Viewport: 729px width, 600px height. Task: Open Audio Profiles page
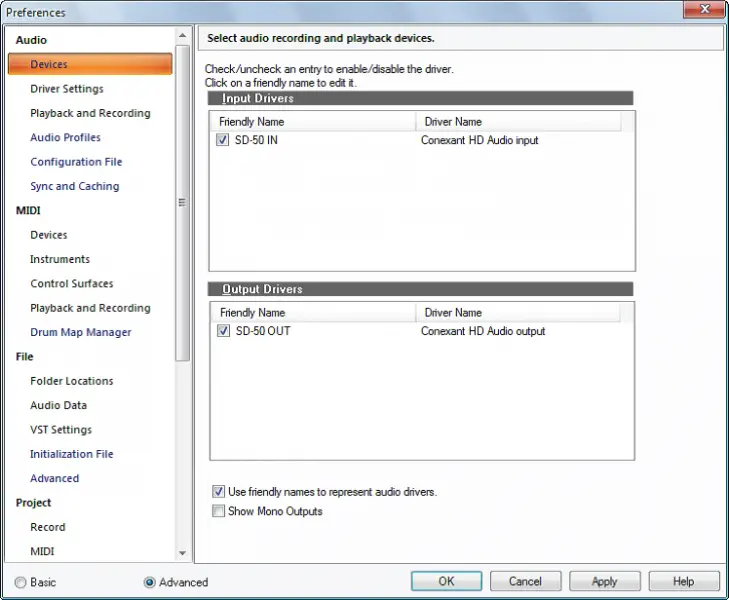pyautogui.click(x=66, y=138)
